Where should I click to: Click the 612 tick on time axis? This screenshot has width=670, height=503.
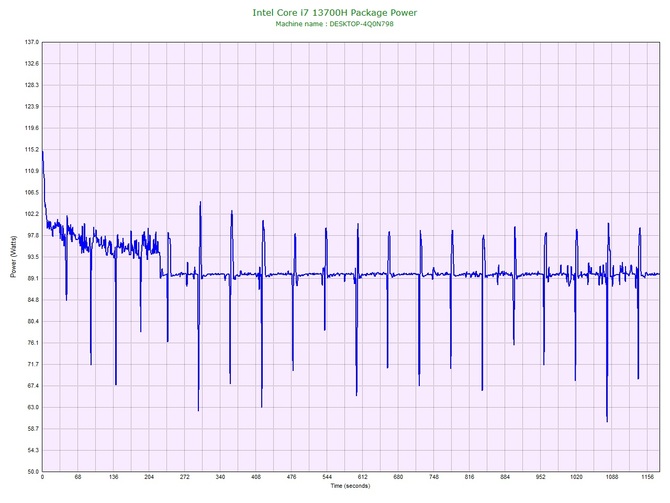[x=363, y=477]
